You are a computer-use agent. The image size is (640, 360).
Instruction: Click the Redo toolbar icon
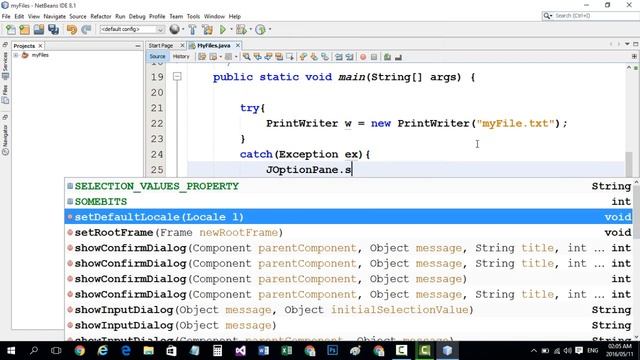point(86,29)
